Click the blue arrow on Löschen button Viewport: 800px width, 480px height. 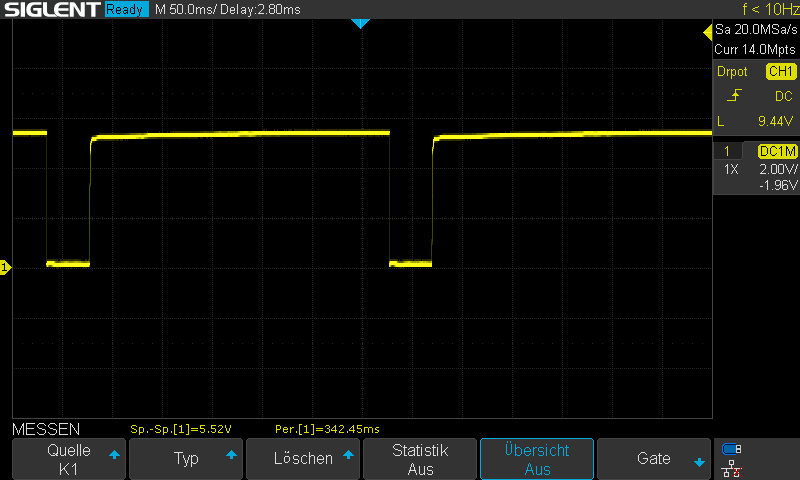(348, 454)
